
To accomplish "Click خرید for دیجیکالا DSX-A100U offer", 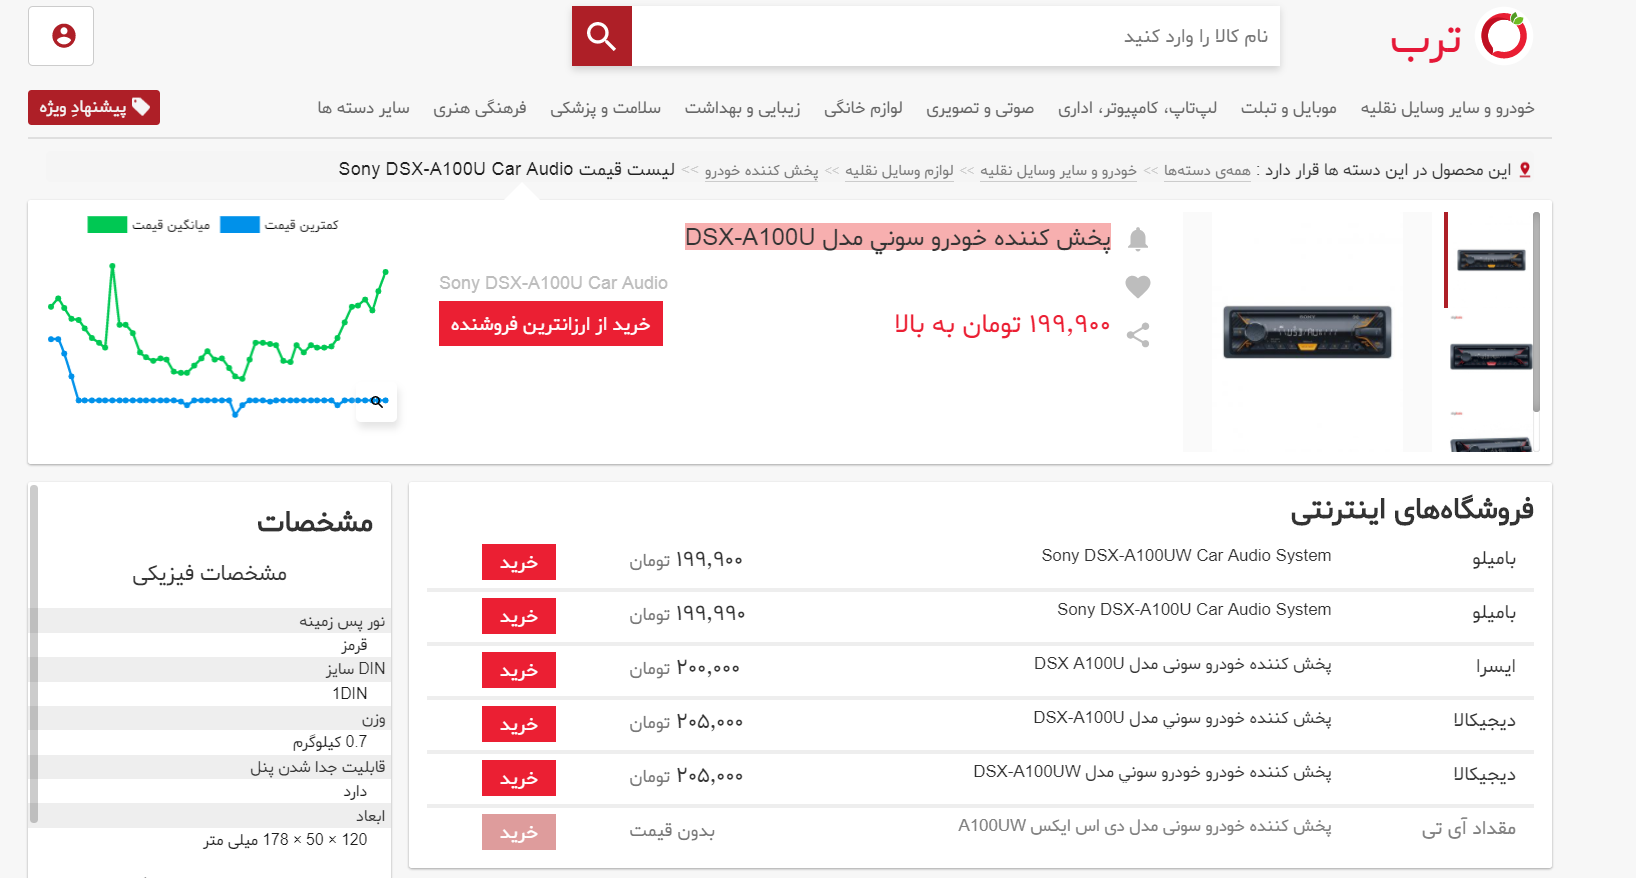I will [519, 725].
